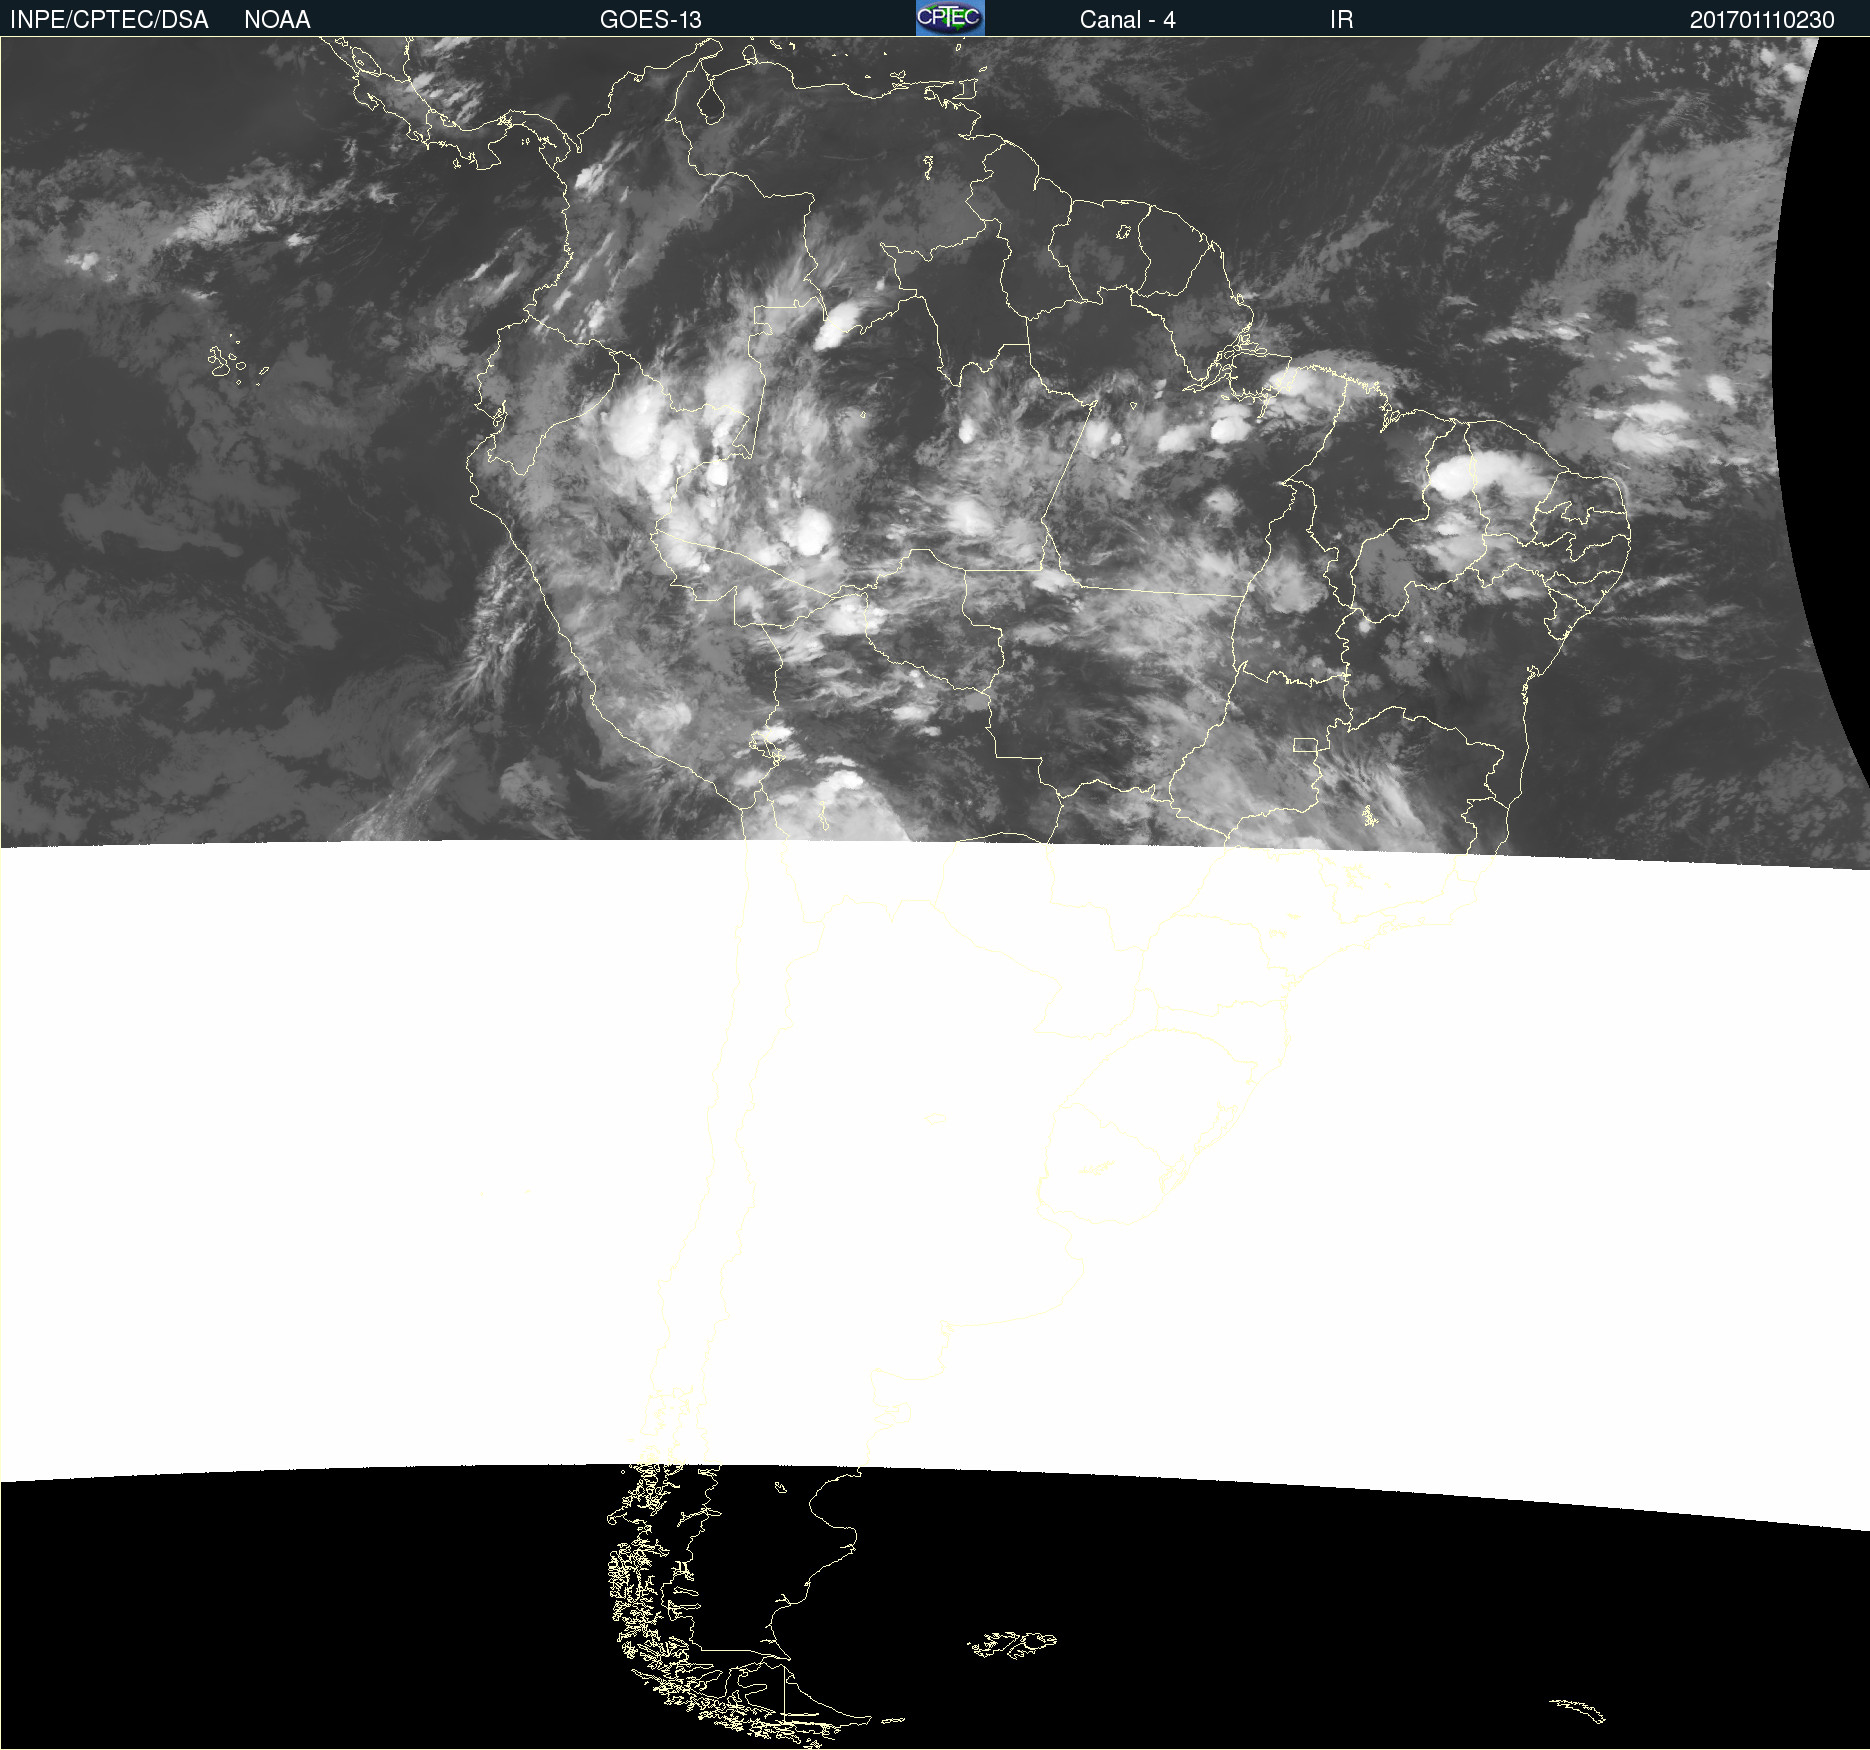Select the INPE/CPTEC/DSA header text
Image resolution: width=1870 pixels, height=1750 pixels.
click(x=109, y=20)
